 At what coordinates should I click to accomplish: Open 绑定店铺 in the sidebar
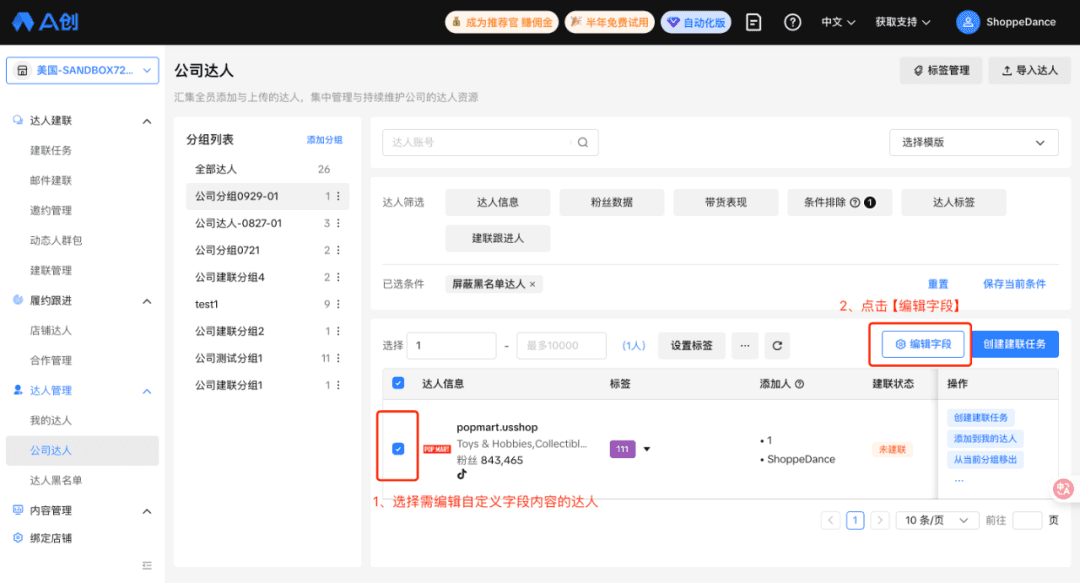[x=51, y=538]
